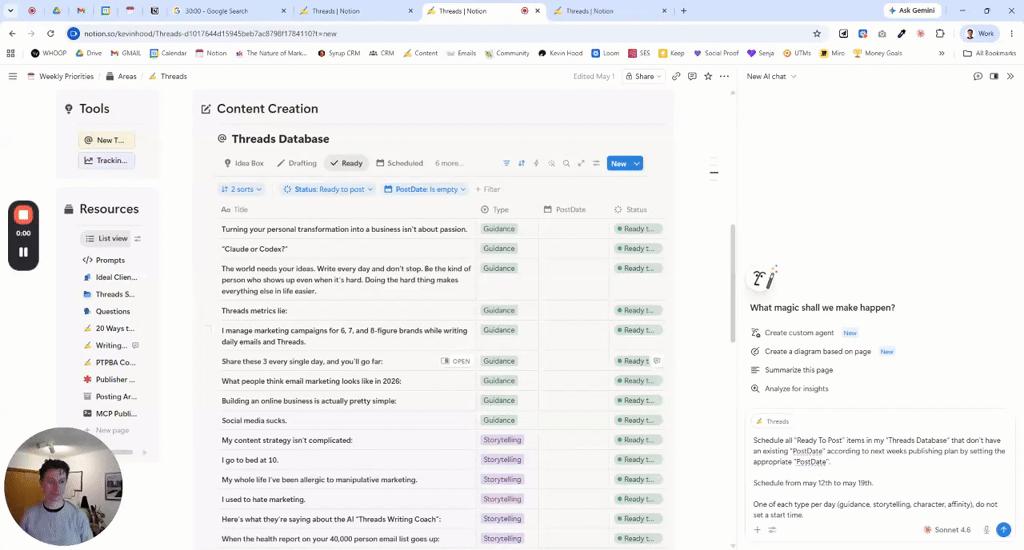Open row "Social media sucks."
Screen dimensions: 1024x550
(x=254, y=421)
